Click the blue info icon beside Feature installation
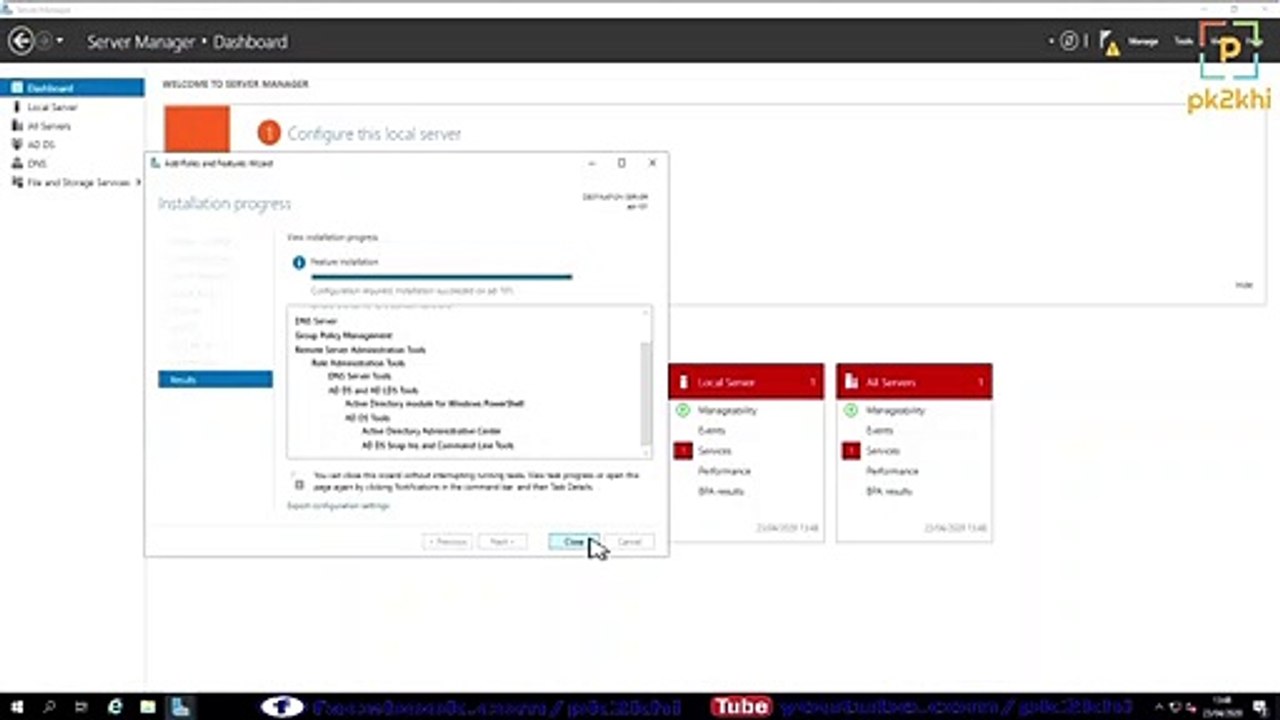The width and height of the screenshot is (1280, 720). [298, 263]
